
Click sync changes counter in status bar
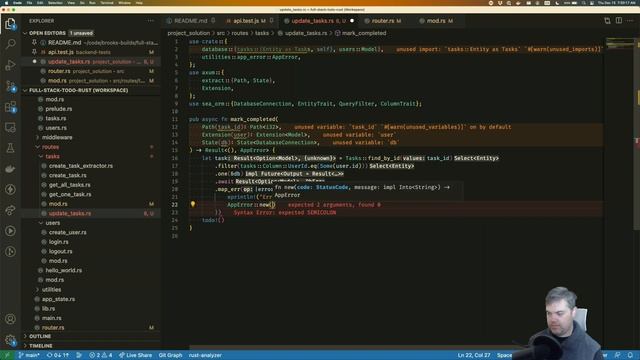click(x=58, y=355)
